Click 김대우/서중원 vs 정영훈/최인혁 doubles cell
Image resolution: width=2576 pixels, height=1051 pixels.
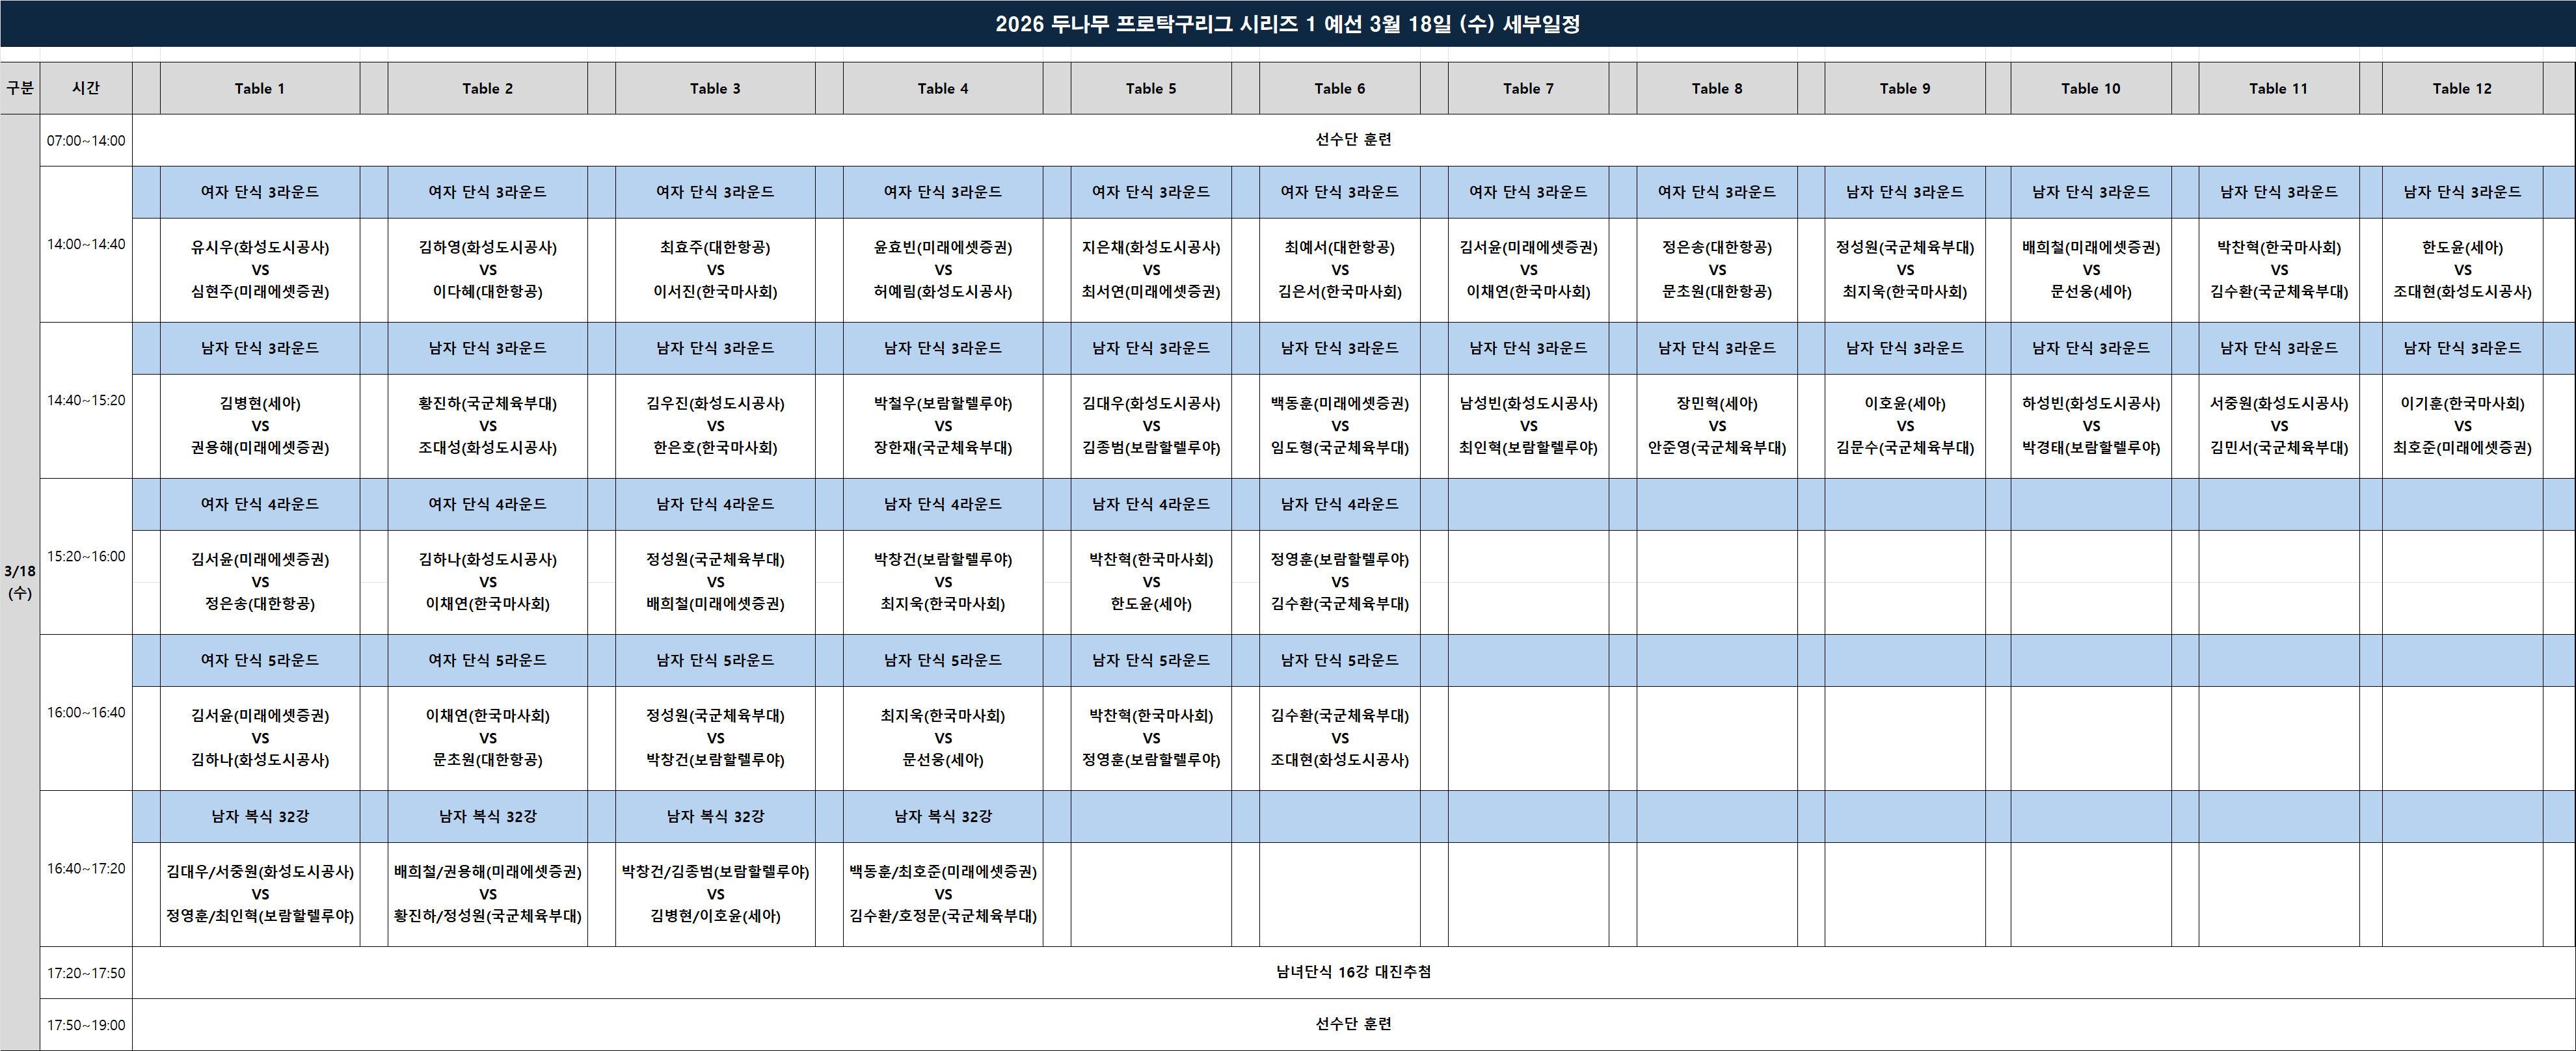coord(259,894)
